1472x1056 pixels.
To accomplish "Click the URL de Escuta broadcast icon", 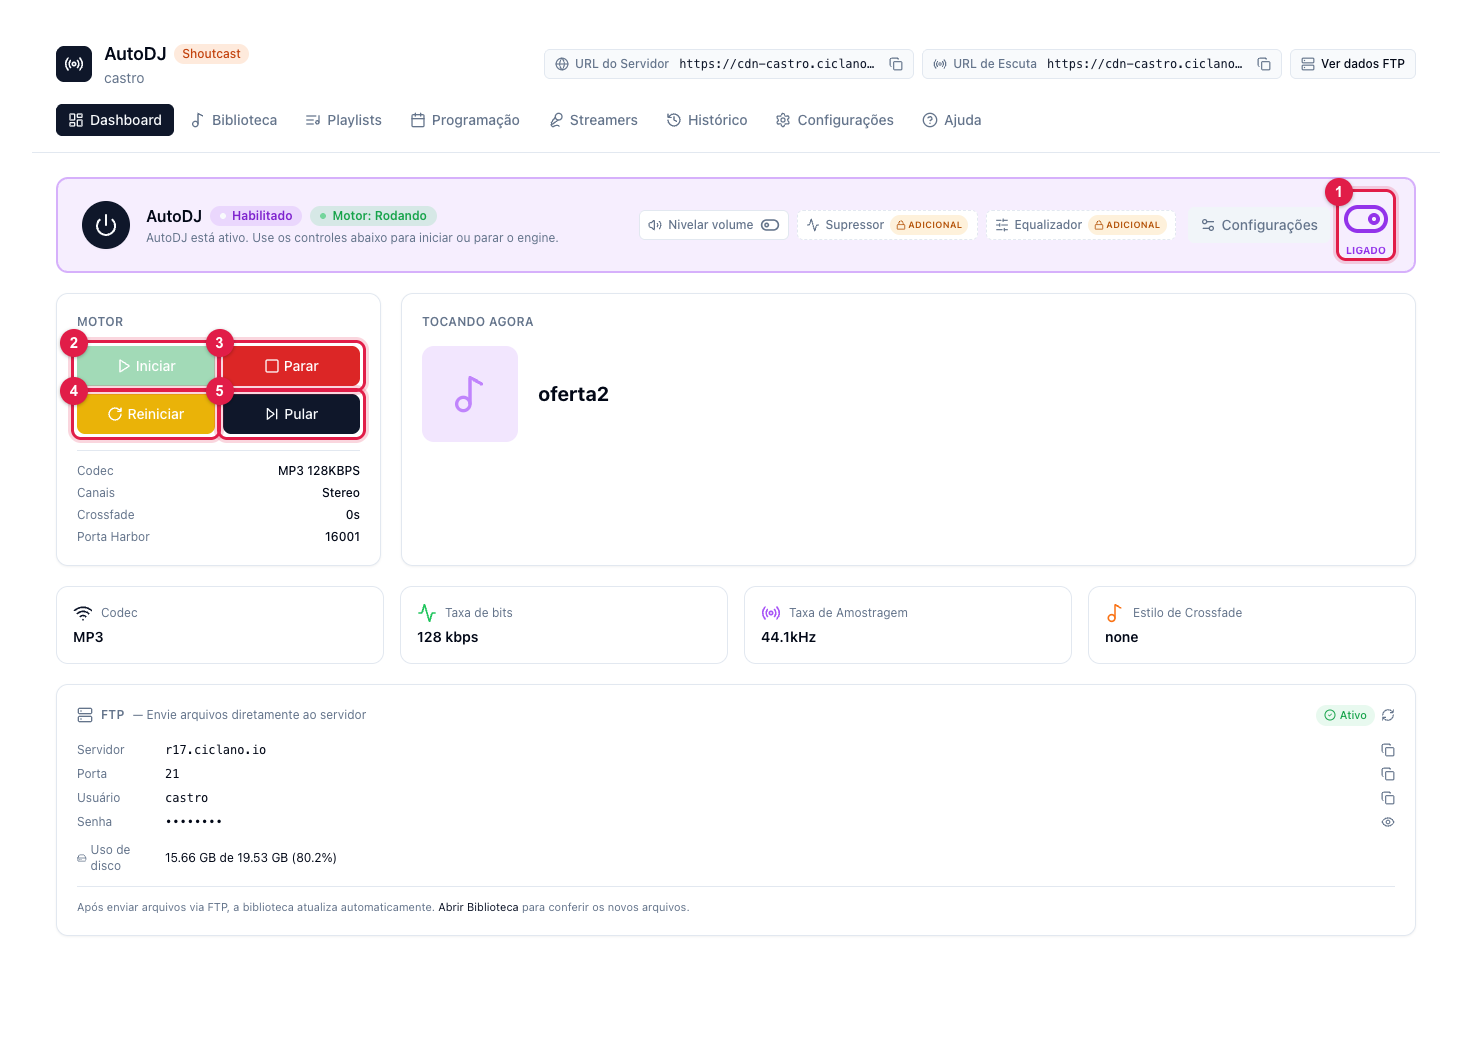I will tap(940, 64).
